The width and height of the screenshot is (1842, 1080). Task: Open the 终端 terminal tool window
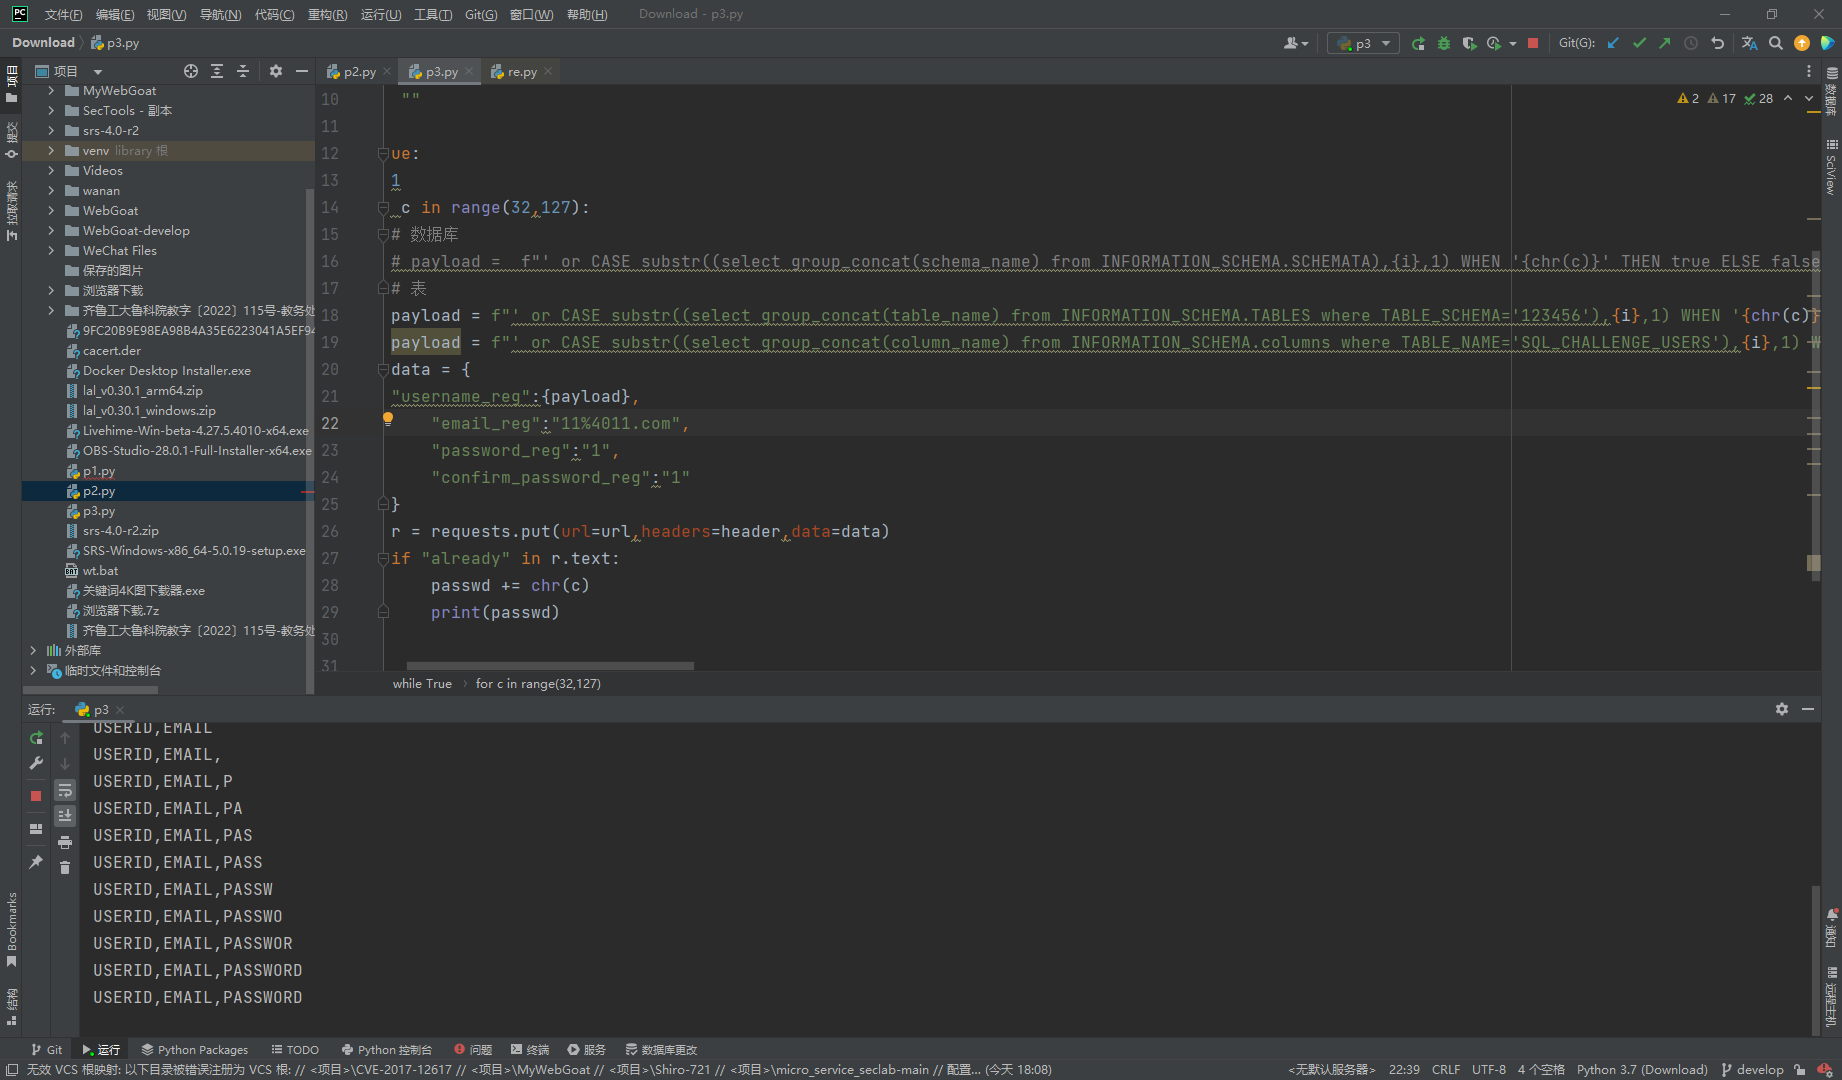pyautogui.click(x=530, y=1050)
